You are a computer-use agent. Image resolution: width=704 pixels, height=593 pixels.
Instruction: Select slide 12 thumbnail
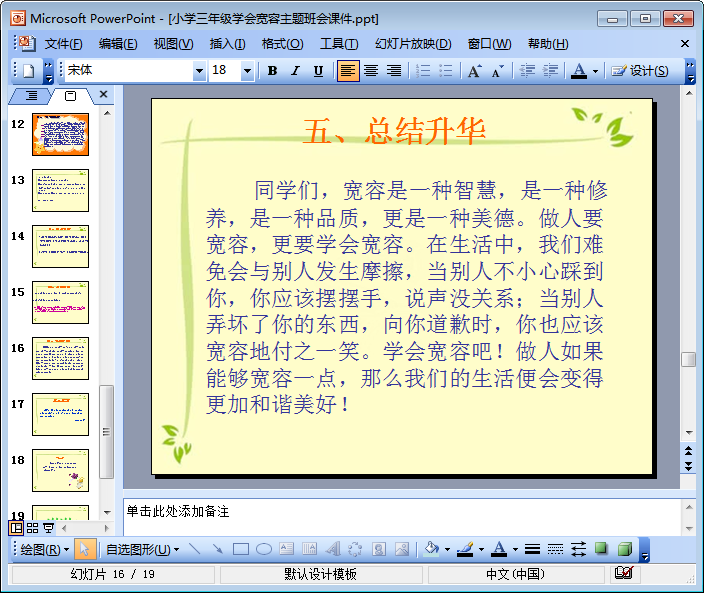pyautogui.click(x=61, y=134)
